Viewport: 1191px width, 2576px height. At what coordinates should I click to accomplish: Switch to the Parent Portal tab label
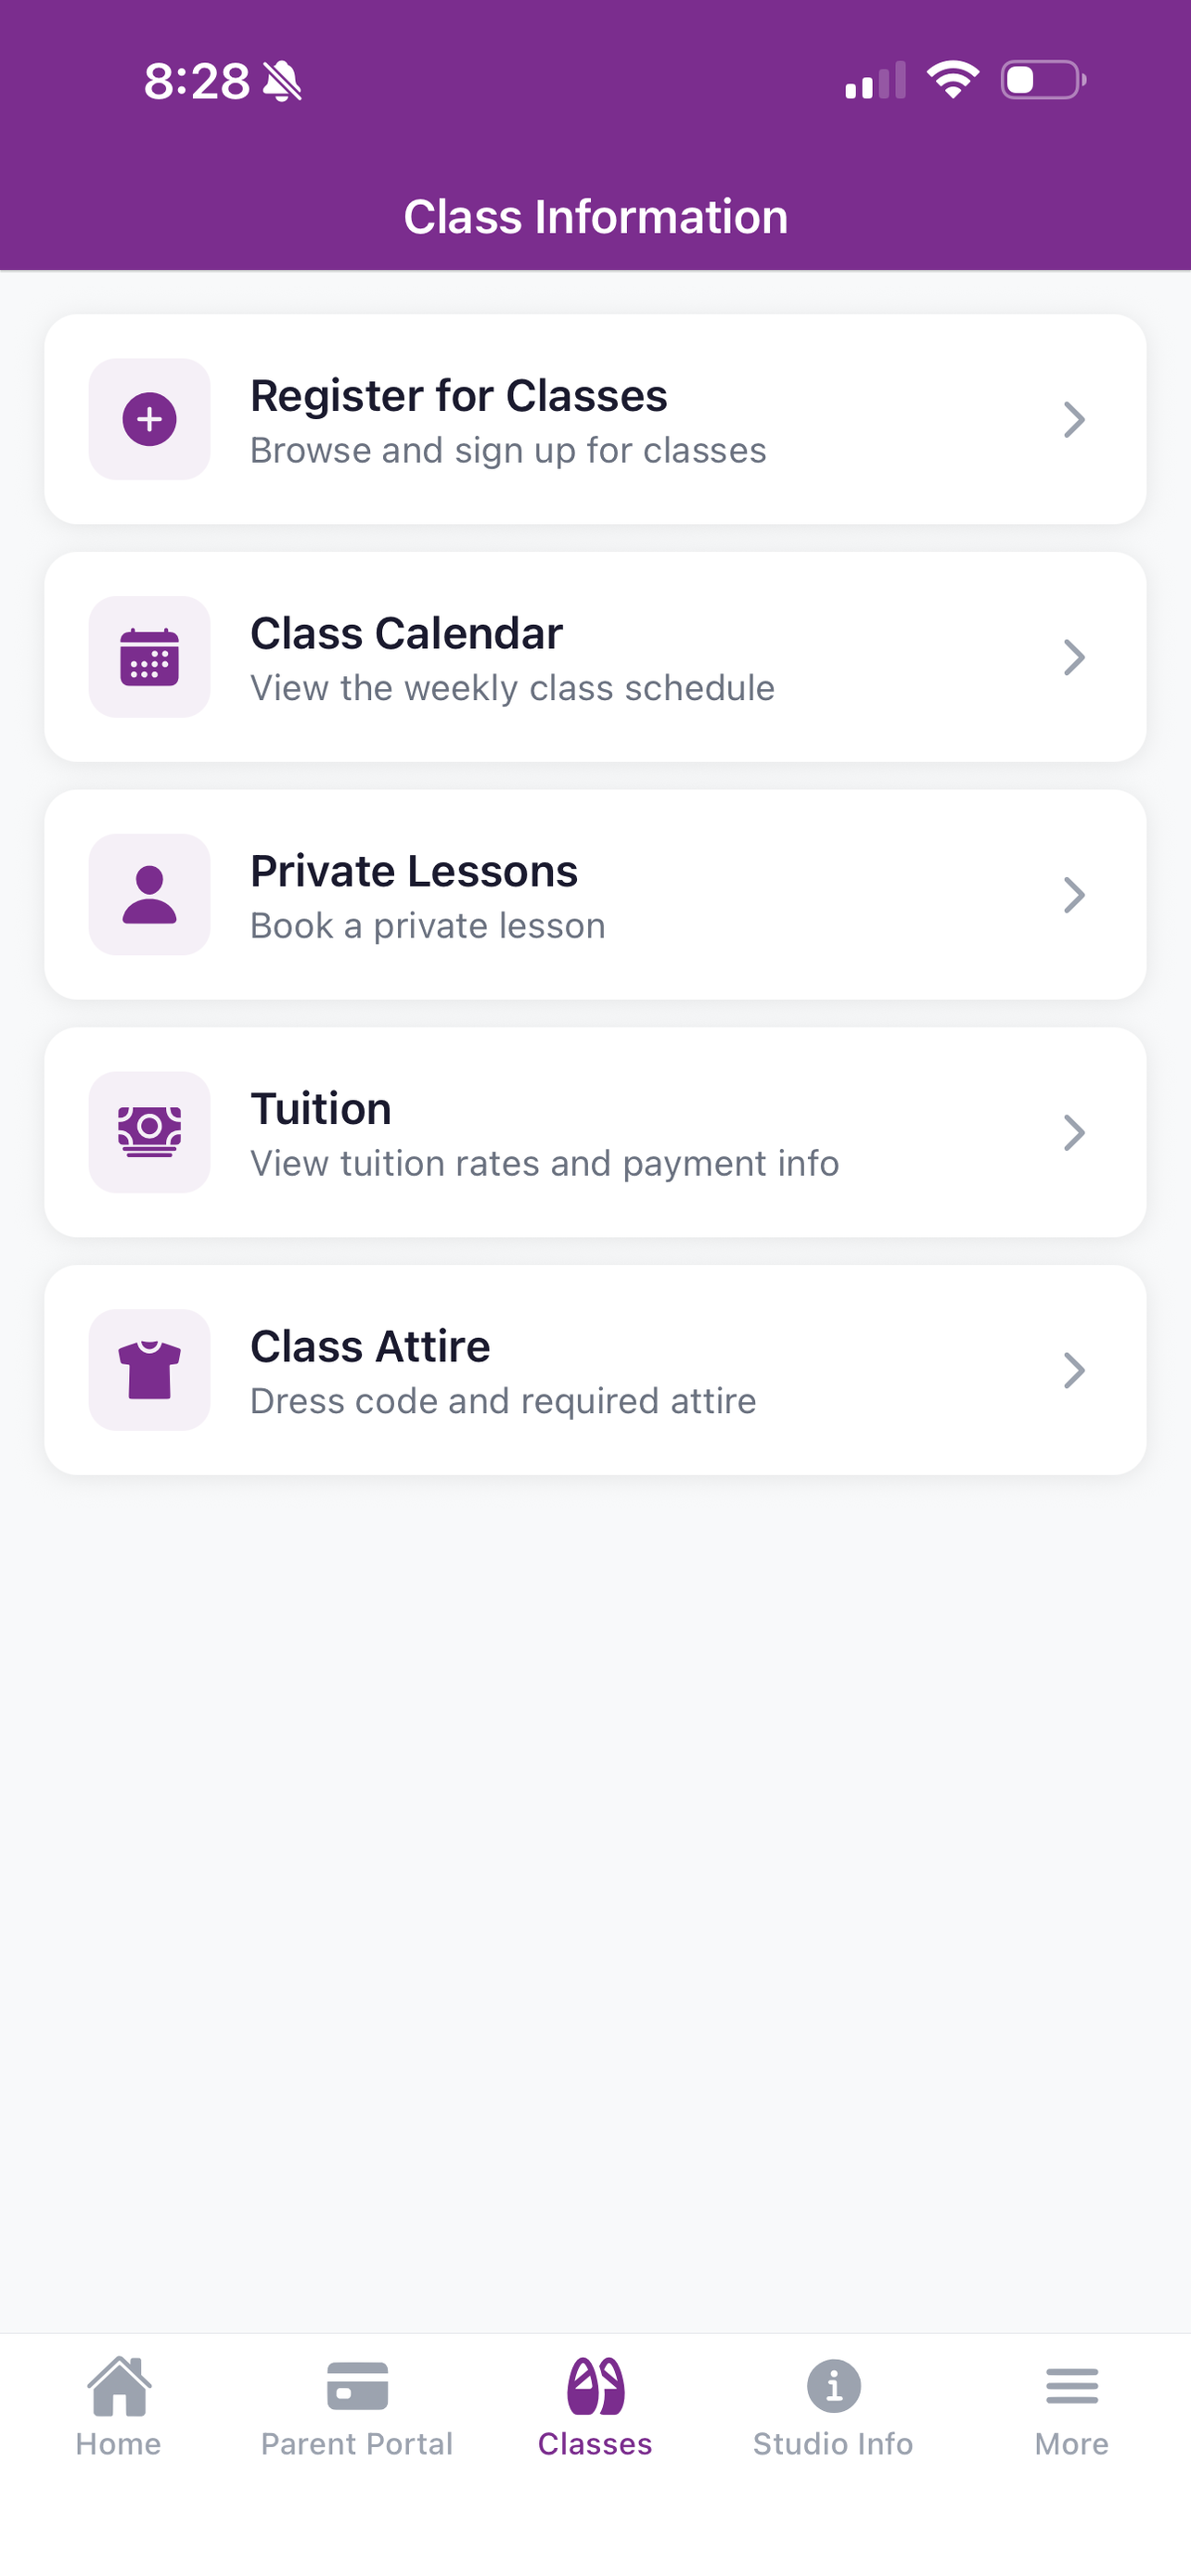[x=357, y=2444]
